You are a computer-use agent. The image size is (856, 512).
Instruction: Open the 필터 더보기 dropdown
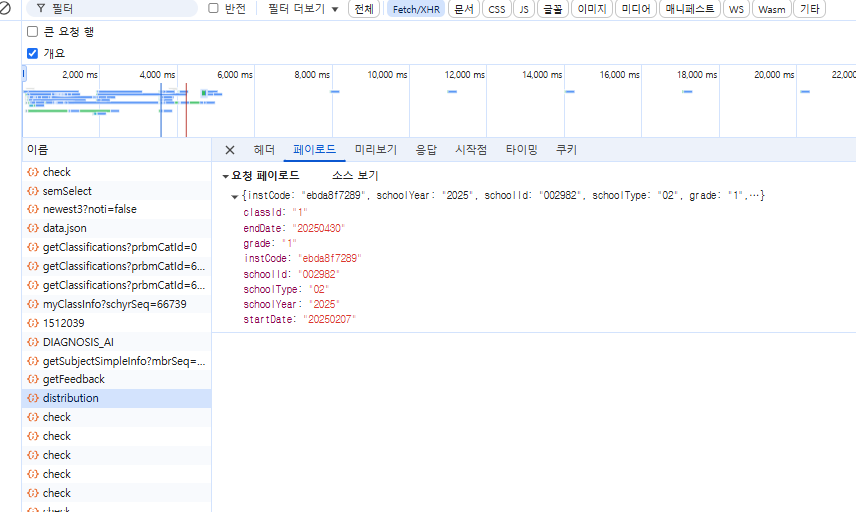pyautogui.click(x=303, y=9)
